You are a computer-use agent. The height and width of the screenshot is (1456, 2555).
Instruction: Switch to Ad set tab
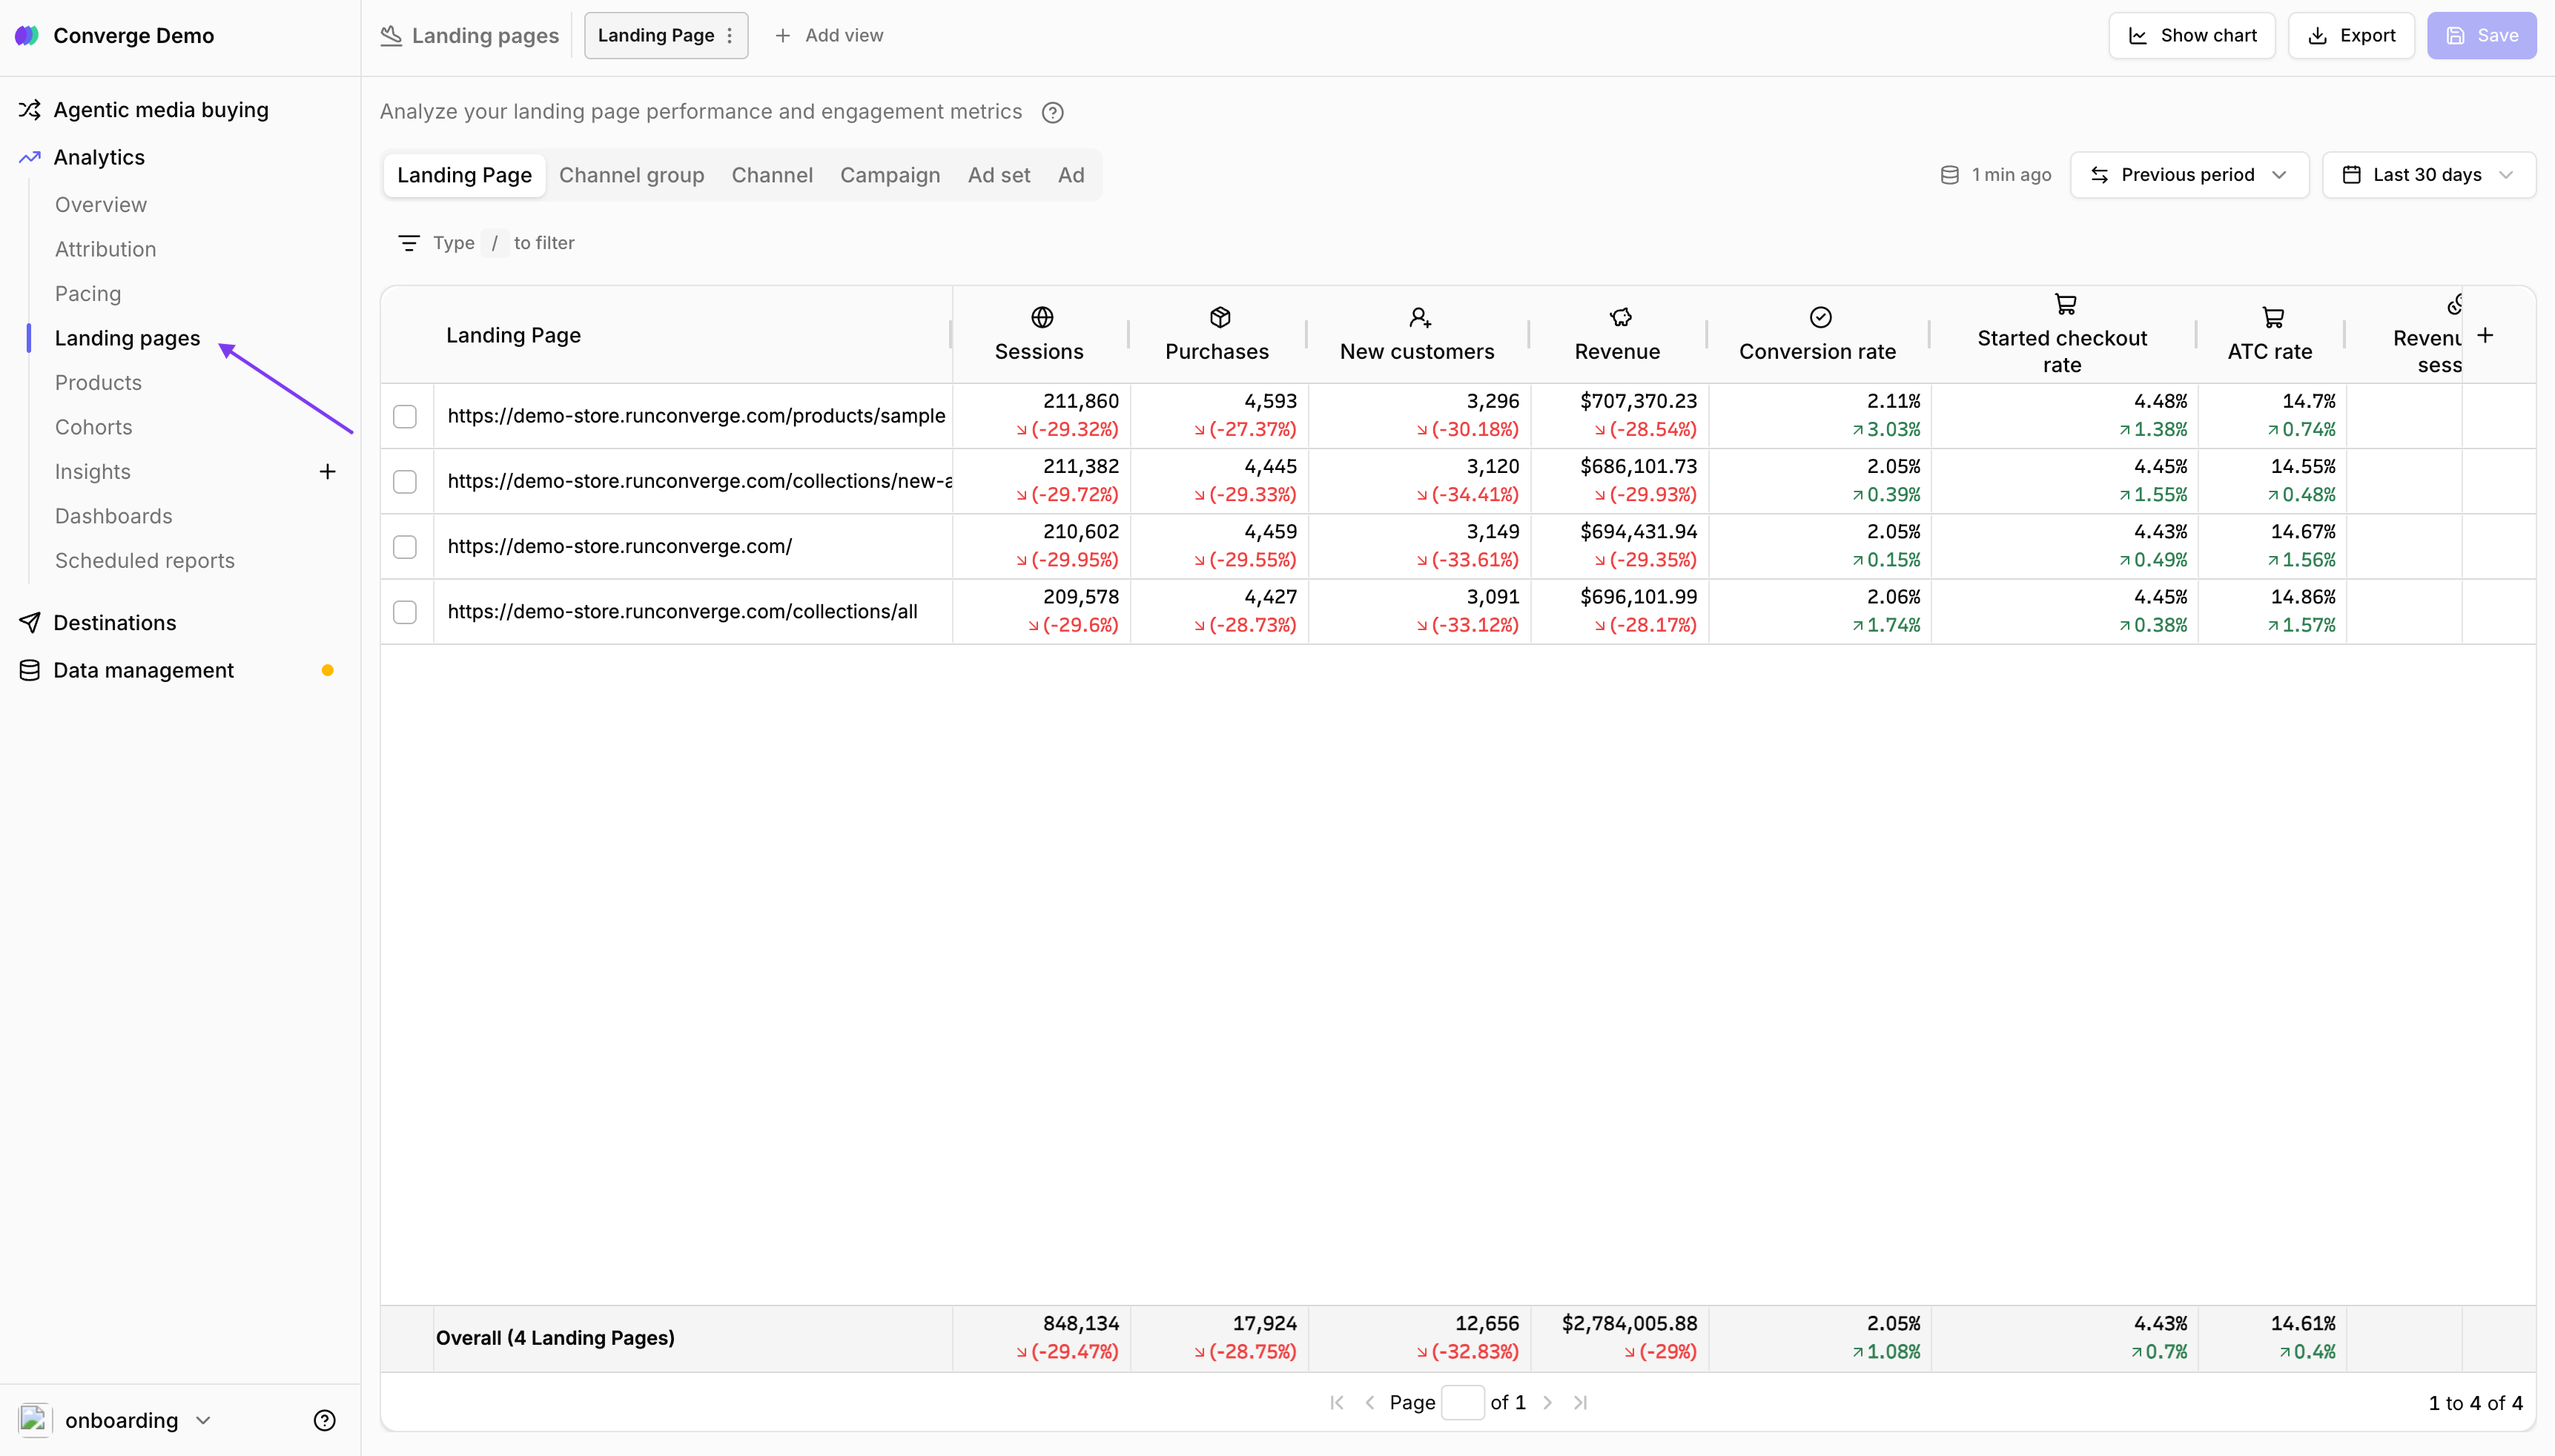coord(998,175)
